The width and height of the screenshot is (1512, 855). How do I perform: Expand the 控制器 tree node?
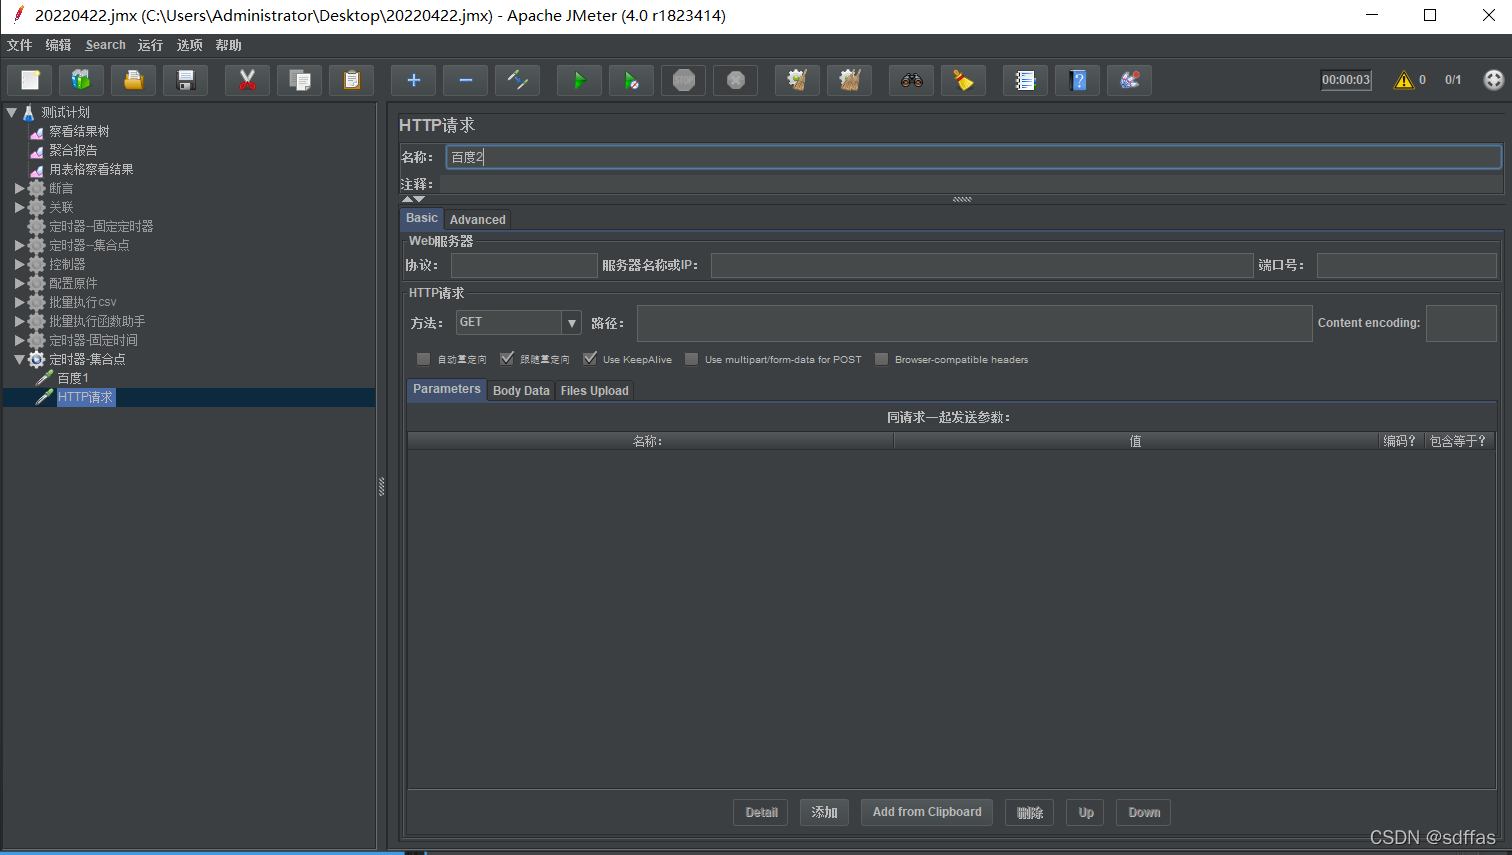click(x=19, y=264)
